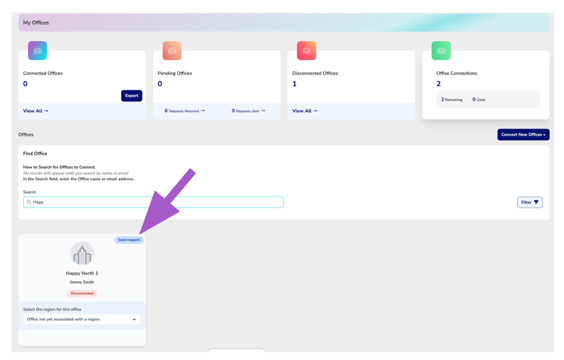Open Requests Sent link
The width and height of the screenshot is (564, 360).
click(x=248, y=111)
